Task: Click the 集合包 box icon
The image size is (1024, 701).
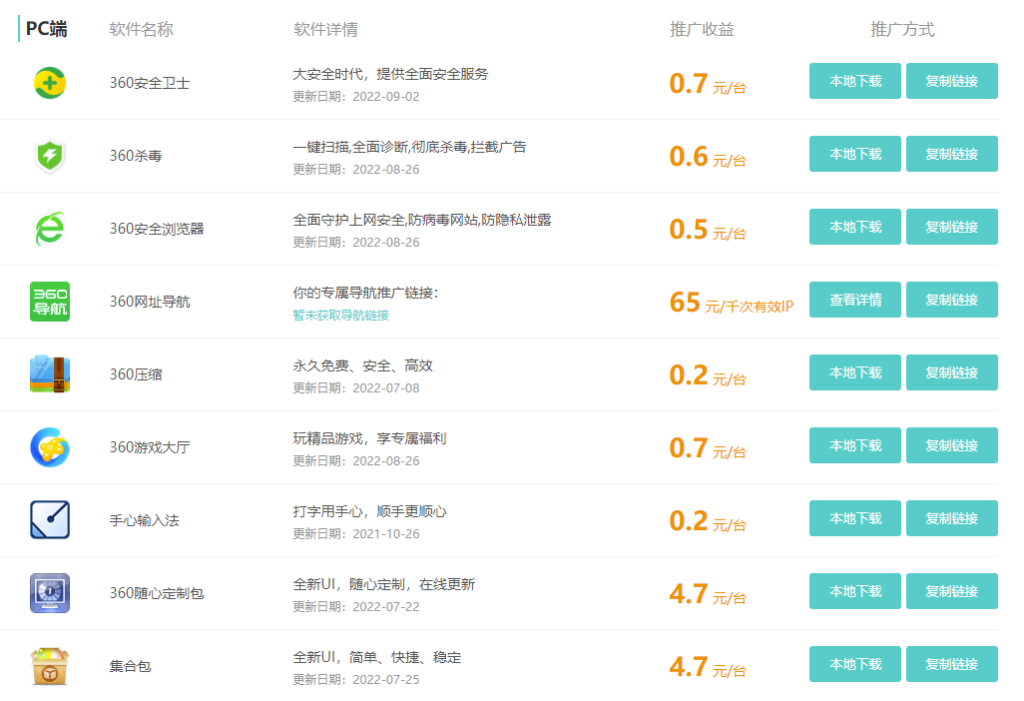Action: click(x=50, y=666)
